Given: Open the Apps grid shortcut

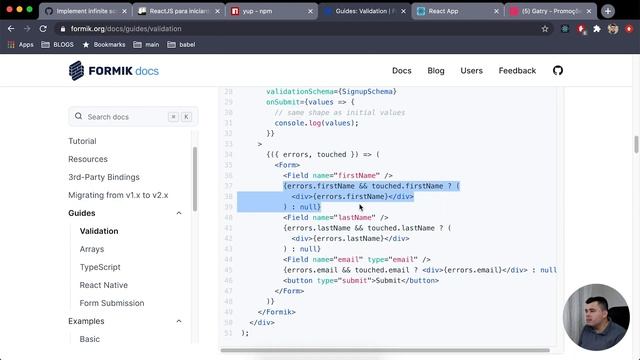Looking at the screenshot, I should point(20,44).
